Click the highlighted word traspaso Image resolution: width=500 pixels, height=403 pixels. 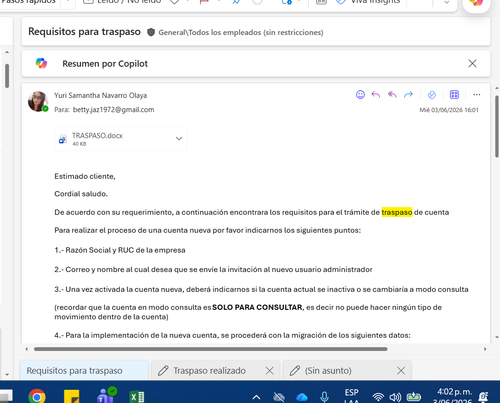397,212
